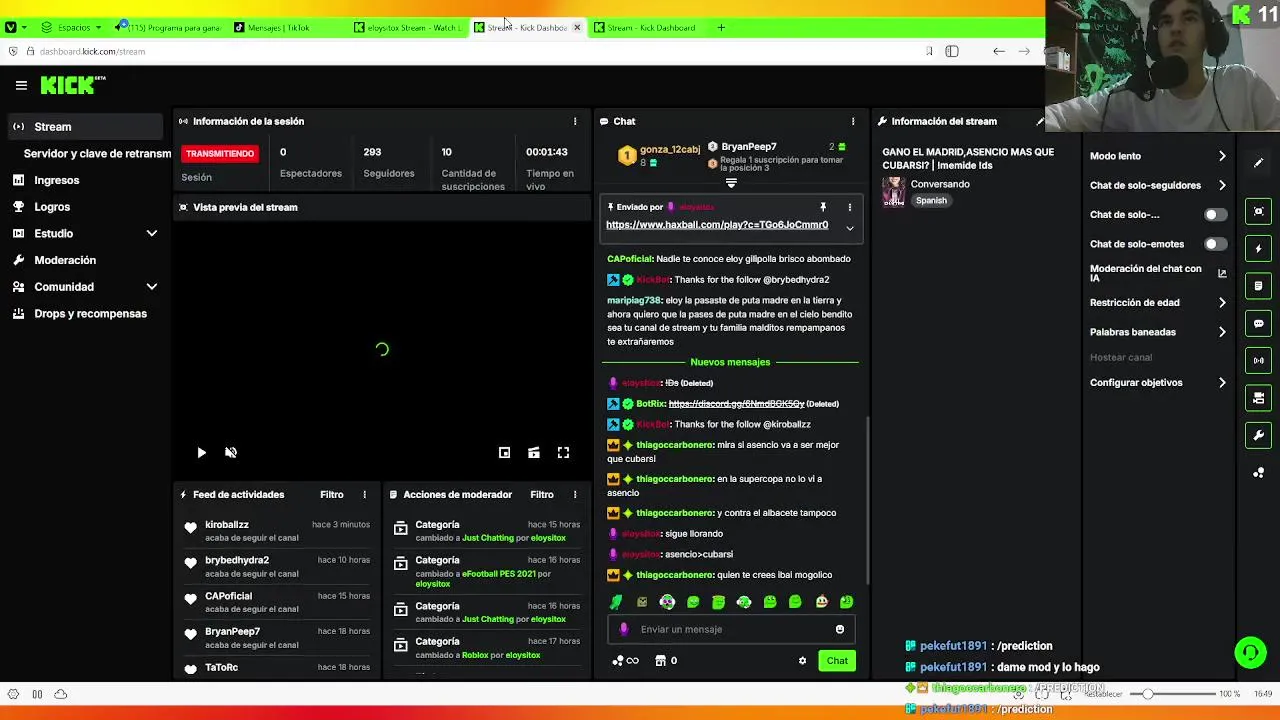
Task: Click the lightning bolt sidebar icon
Action: coord(1259,248)
